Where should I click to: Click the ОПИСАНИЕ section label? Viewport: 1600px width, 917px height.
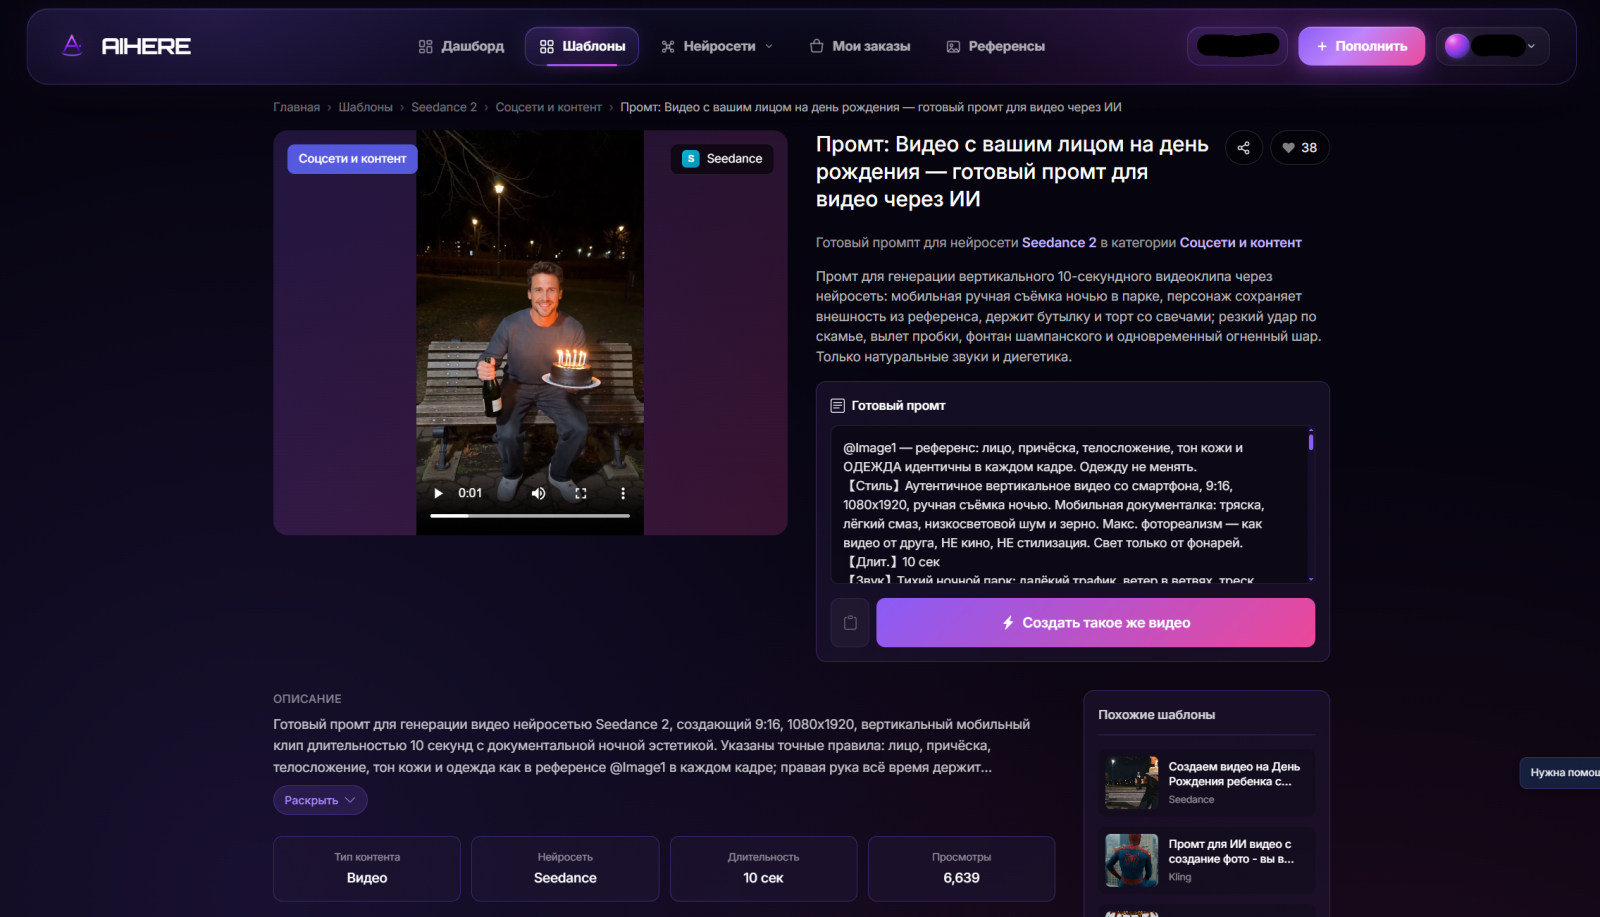click(307, 699)
